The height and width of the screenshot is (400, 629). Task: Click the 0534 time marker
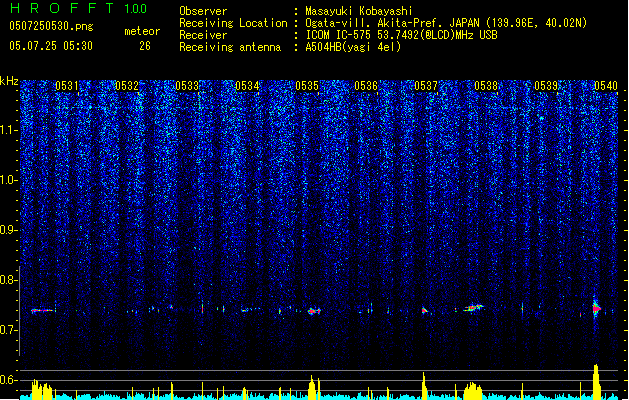click(x=247, y=86)
